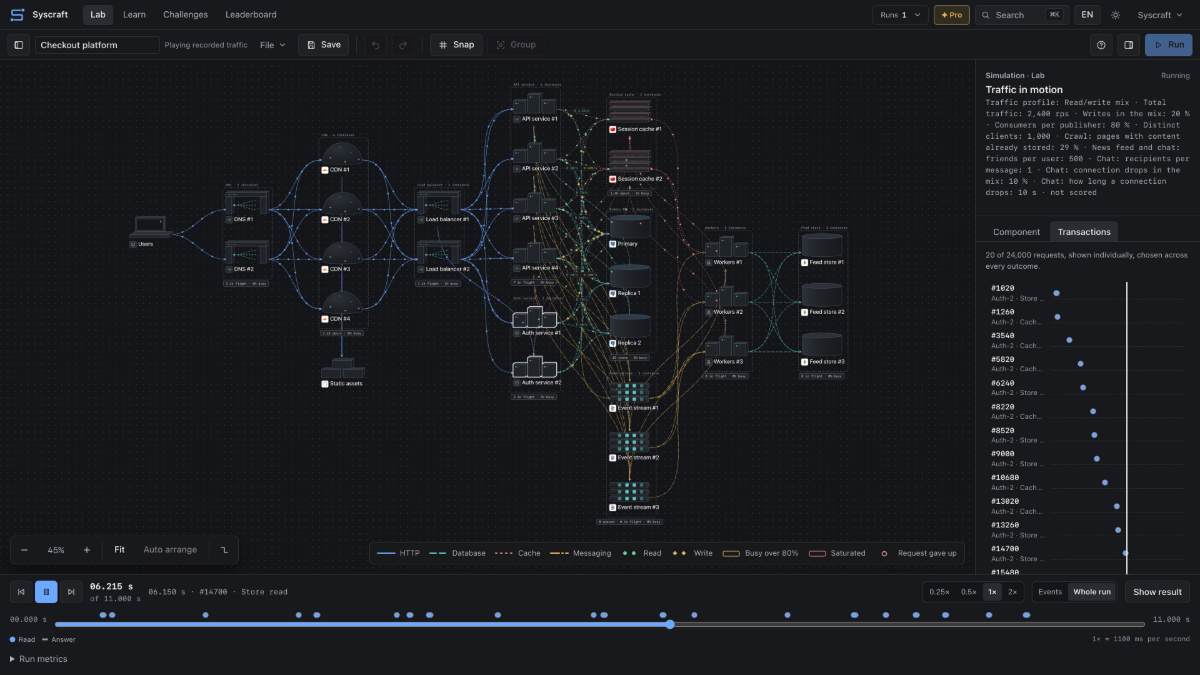The height and width of the screenshot is (675, 1200).
Task: Switch timeline view to Events
Action: click(1050, 592)
